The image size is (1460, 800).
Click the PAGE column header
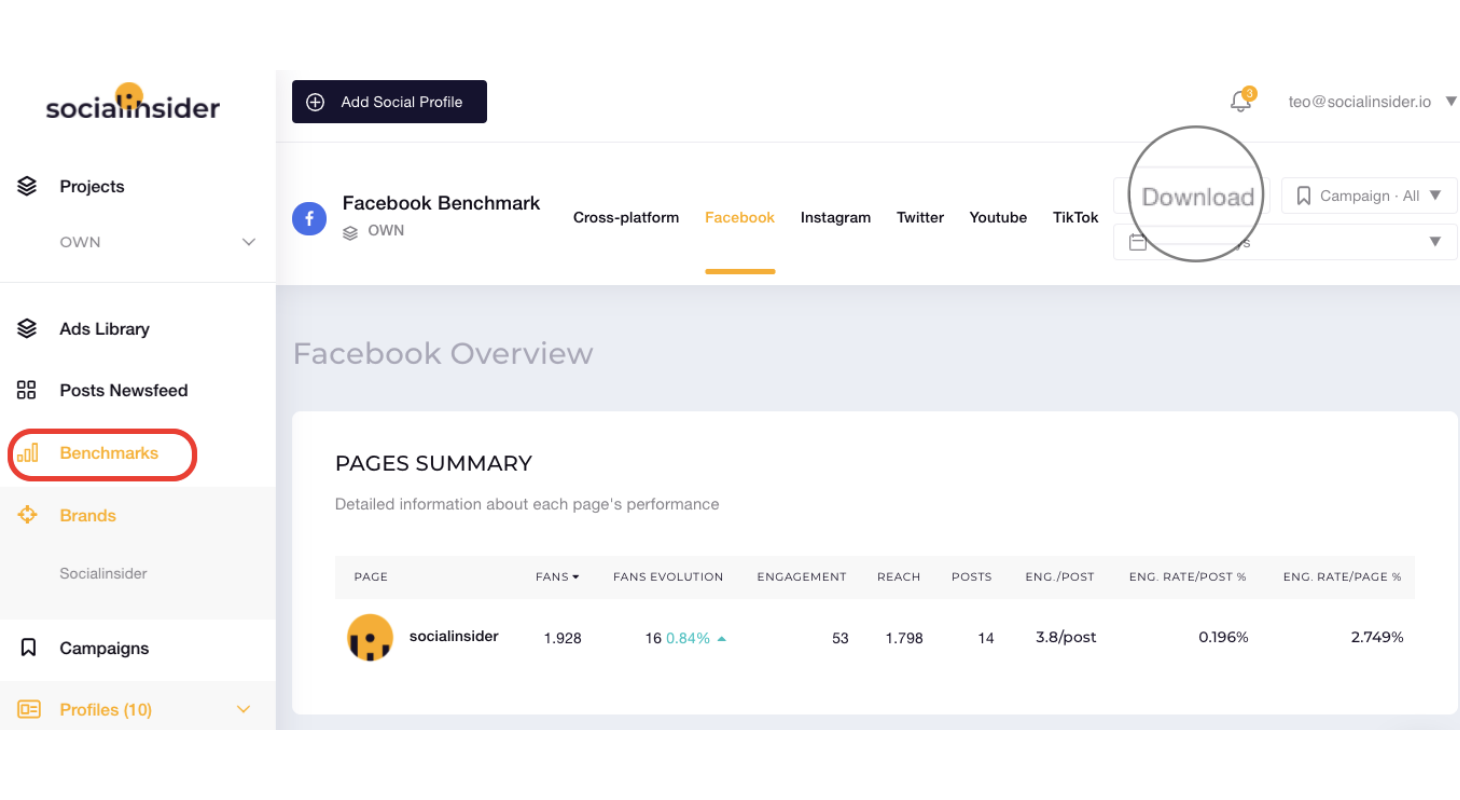pyautogui.click(x=371, y=577)
